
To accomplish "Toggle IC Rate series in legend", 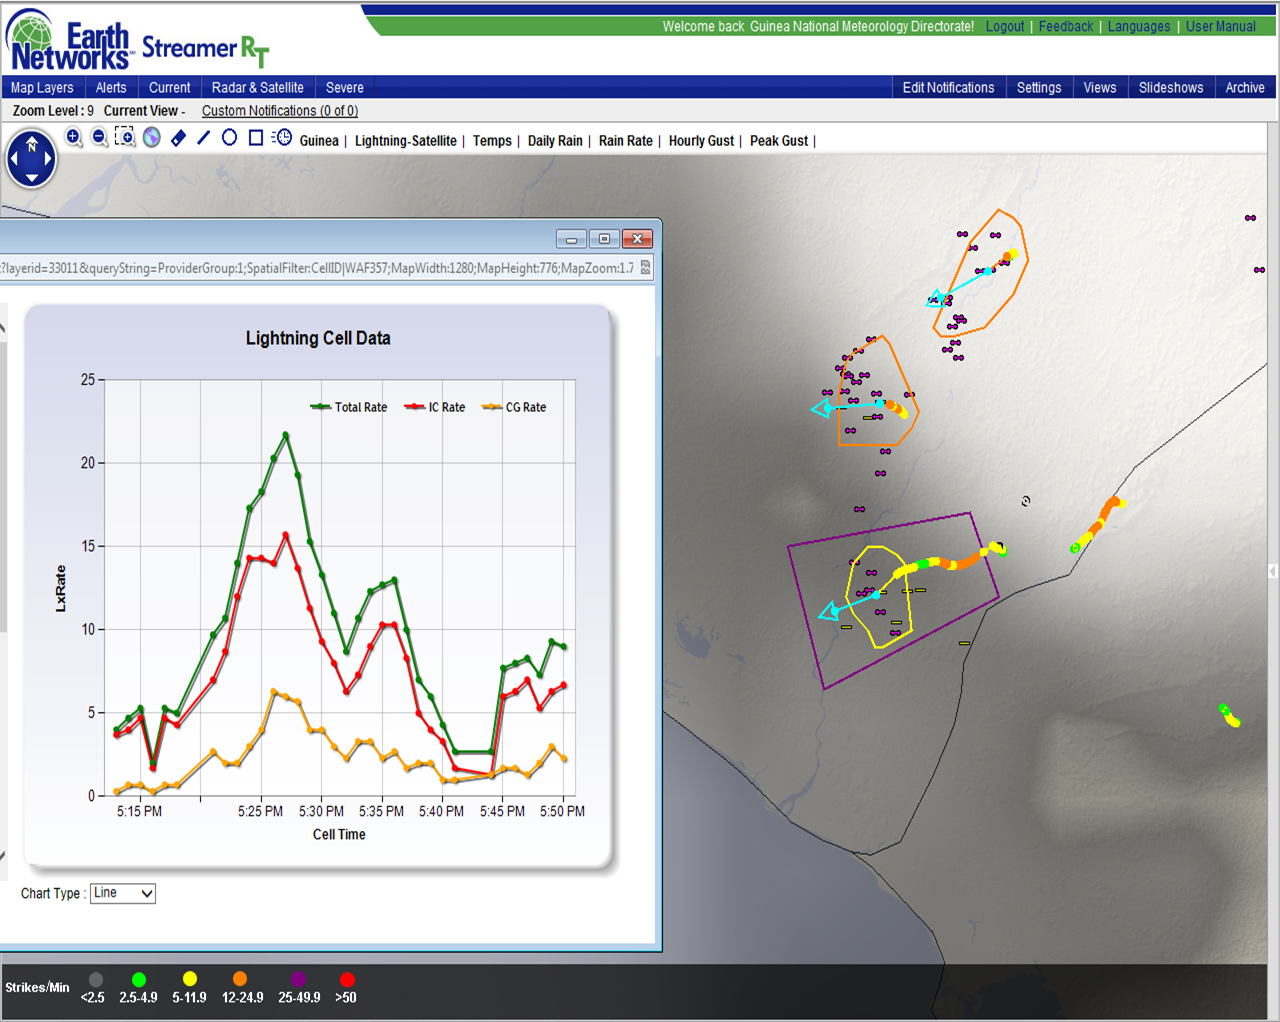I will click(435, 407).
